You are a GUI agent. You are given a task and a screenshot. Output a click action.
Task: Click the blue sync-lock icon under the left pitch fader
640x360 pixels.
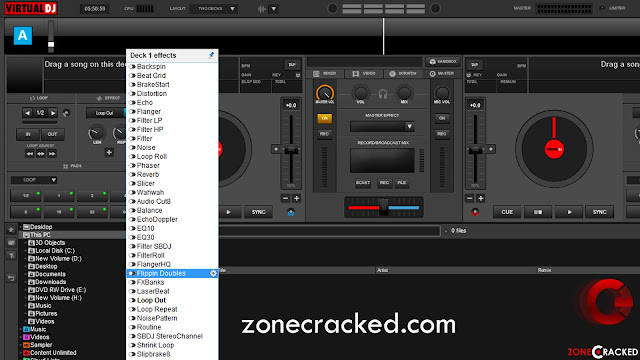point(291,212)
